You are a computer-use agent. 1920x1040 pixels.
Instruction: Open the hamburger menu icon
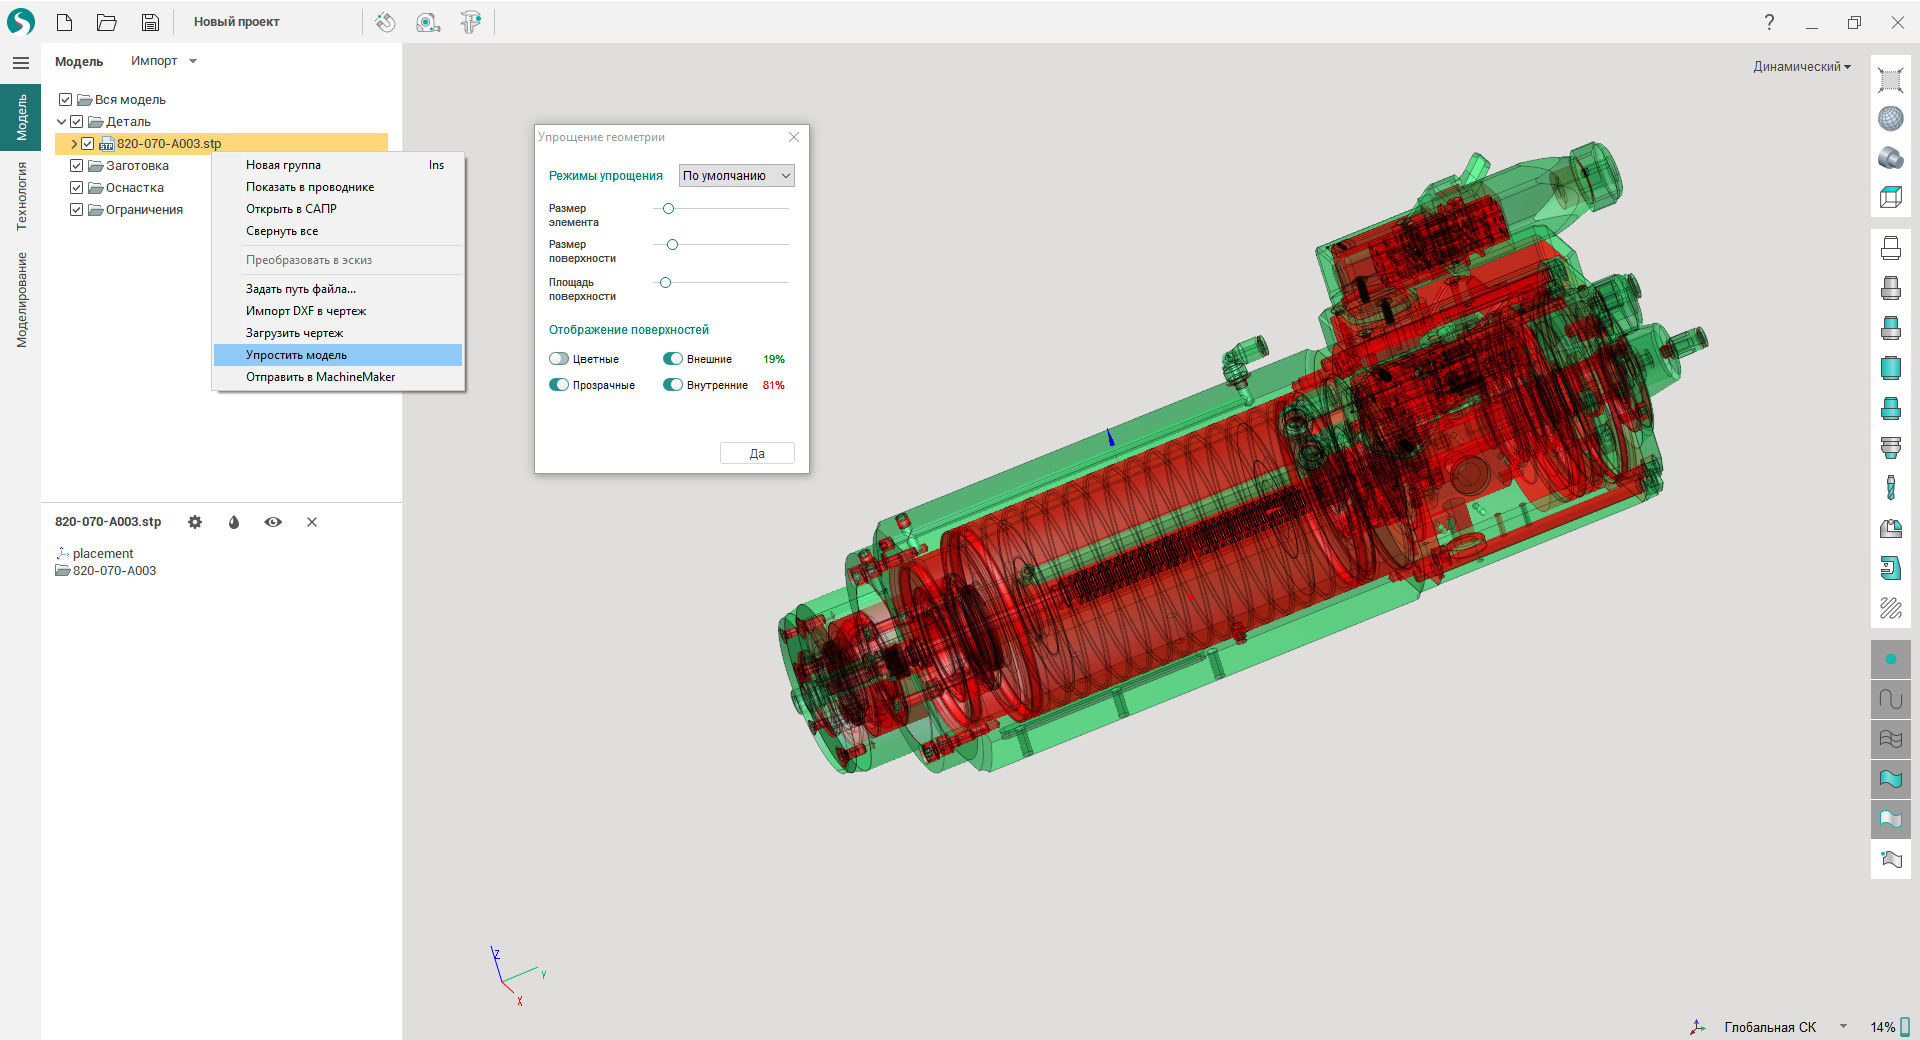(21, 63)
